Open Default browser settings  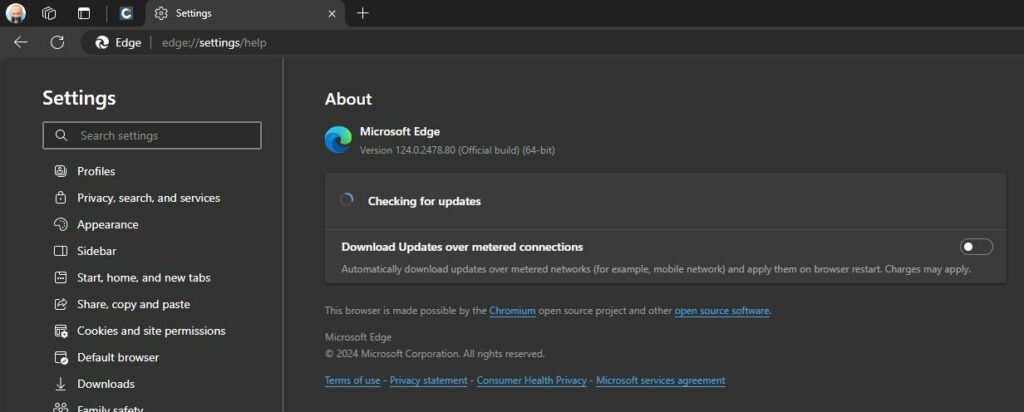118,358
